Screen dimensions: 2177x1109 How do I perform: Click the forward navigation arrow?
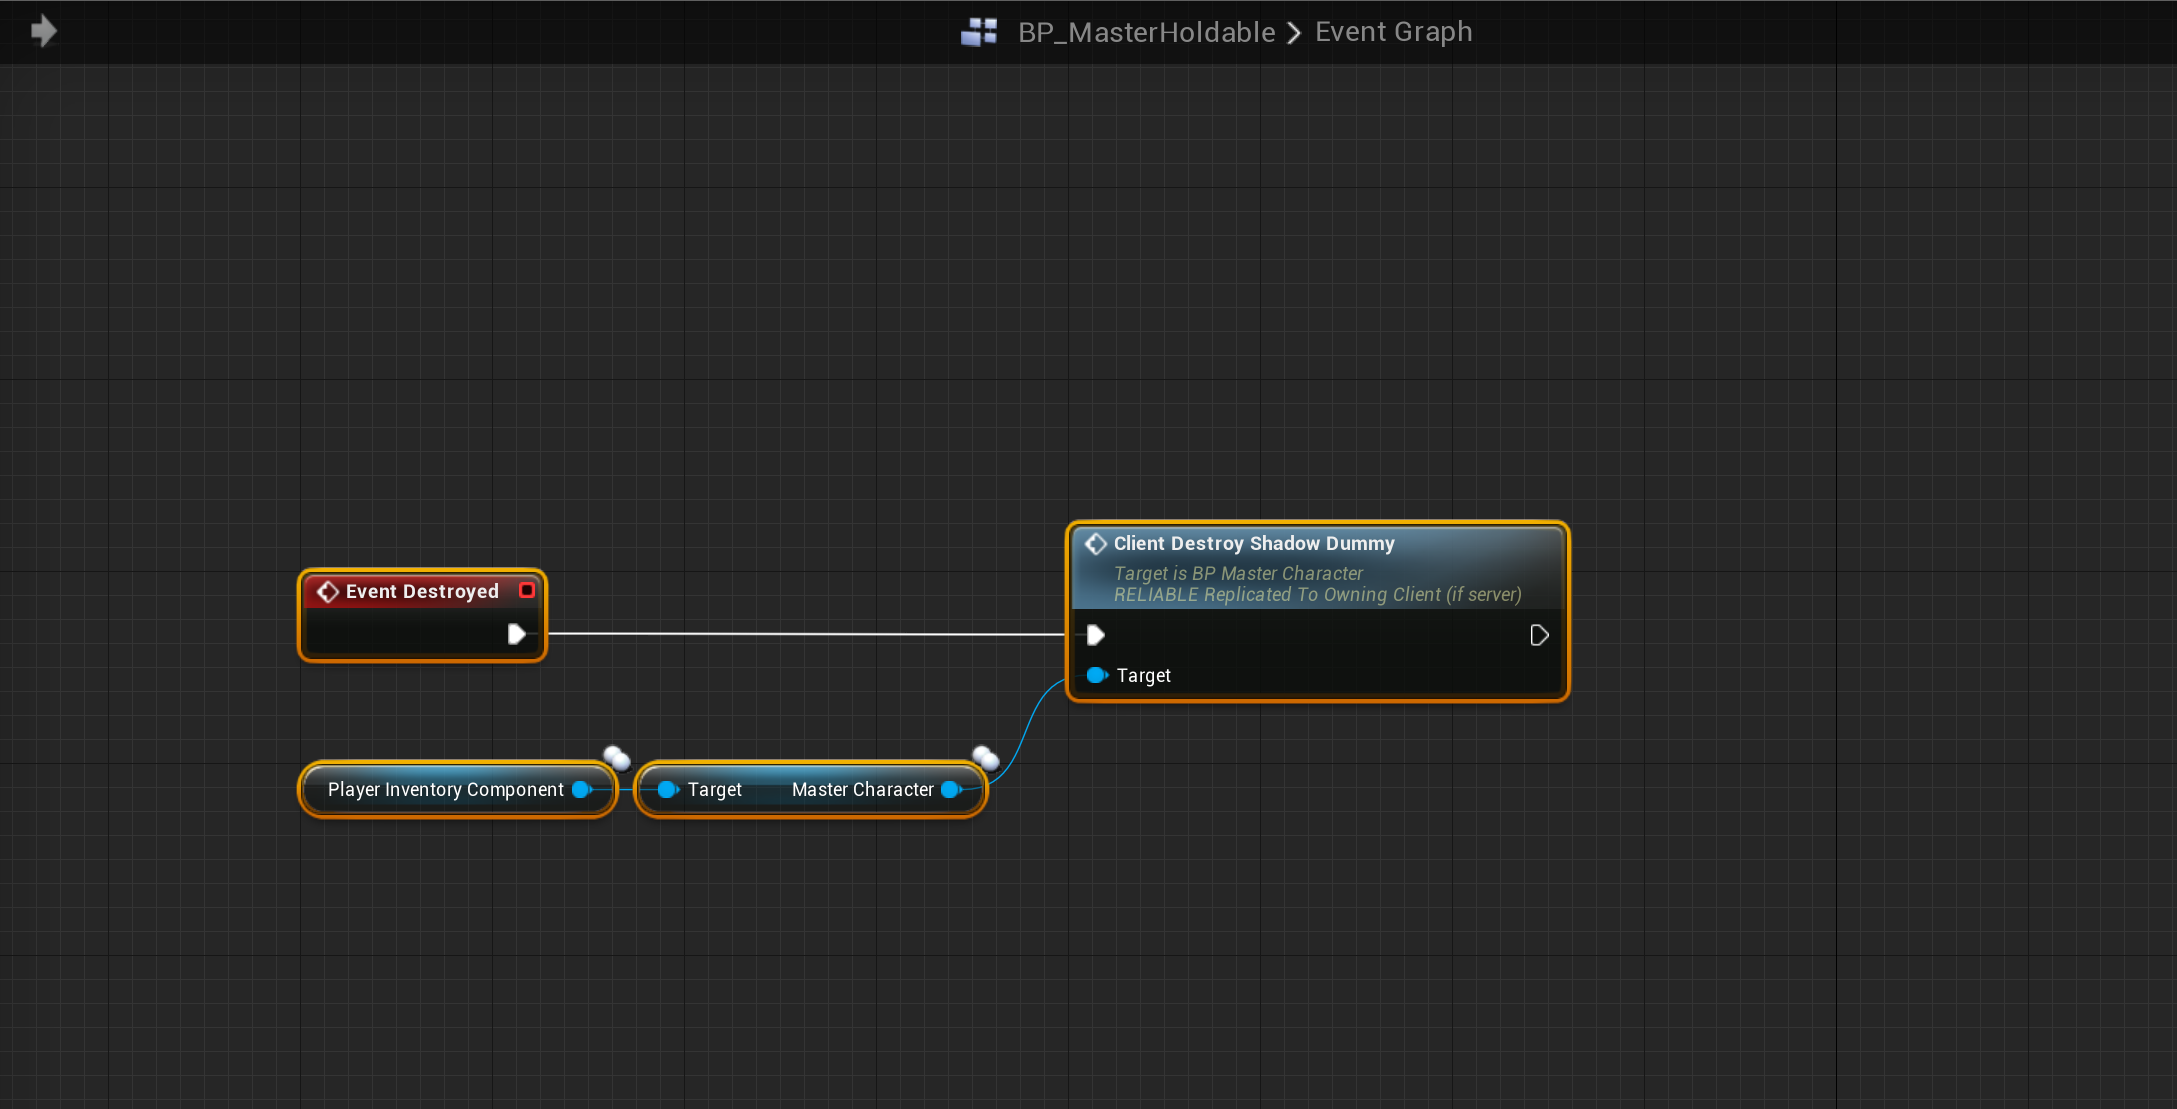click(43, 31)
